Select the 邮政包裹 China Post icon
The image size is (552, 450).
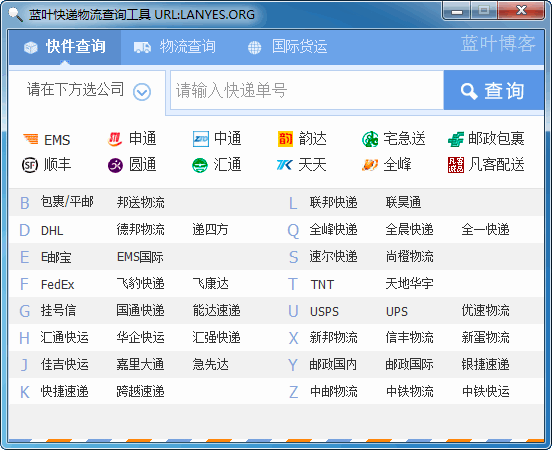(456, 139)
